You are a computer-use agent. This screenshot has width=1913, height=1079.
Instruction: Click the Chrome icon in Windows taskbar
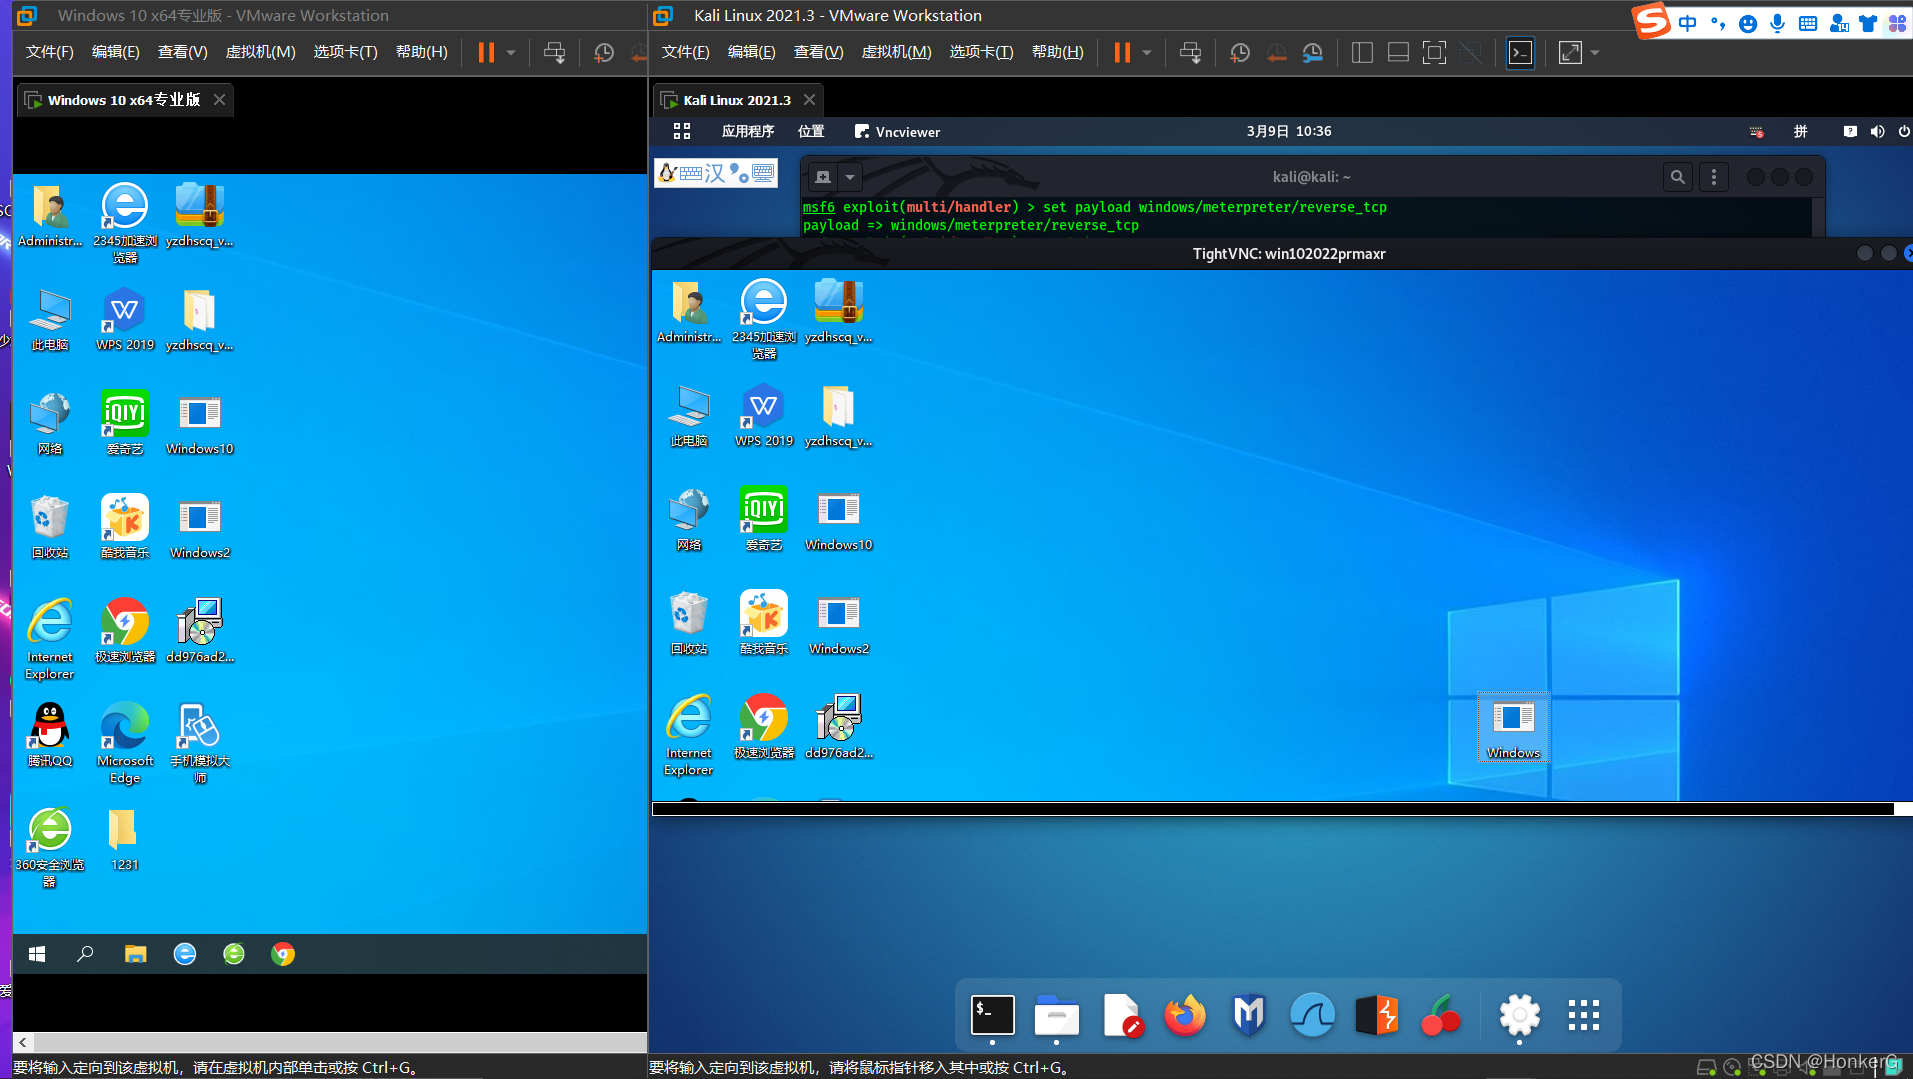tap(283, 954)
